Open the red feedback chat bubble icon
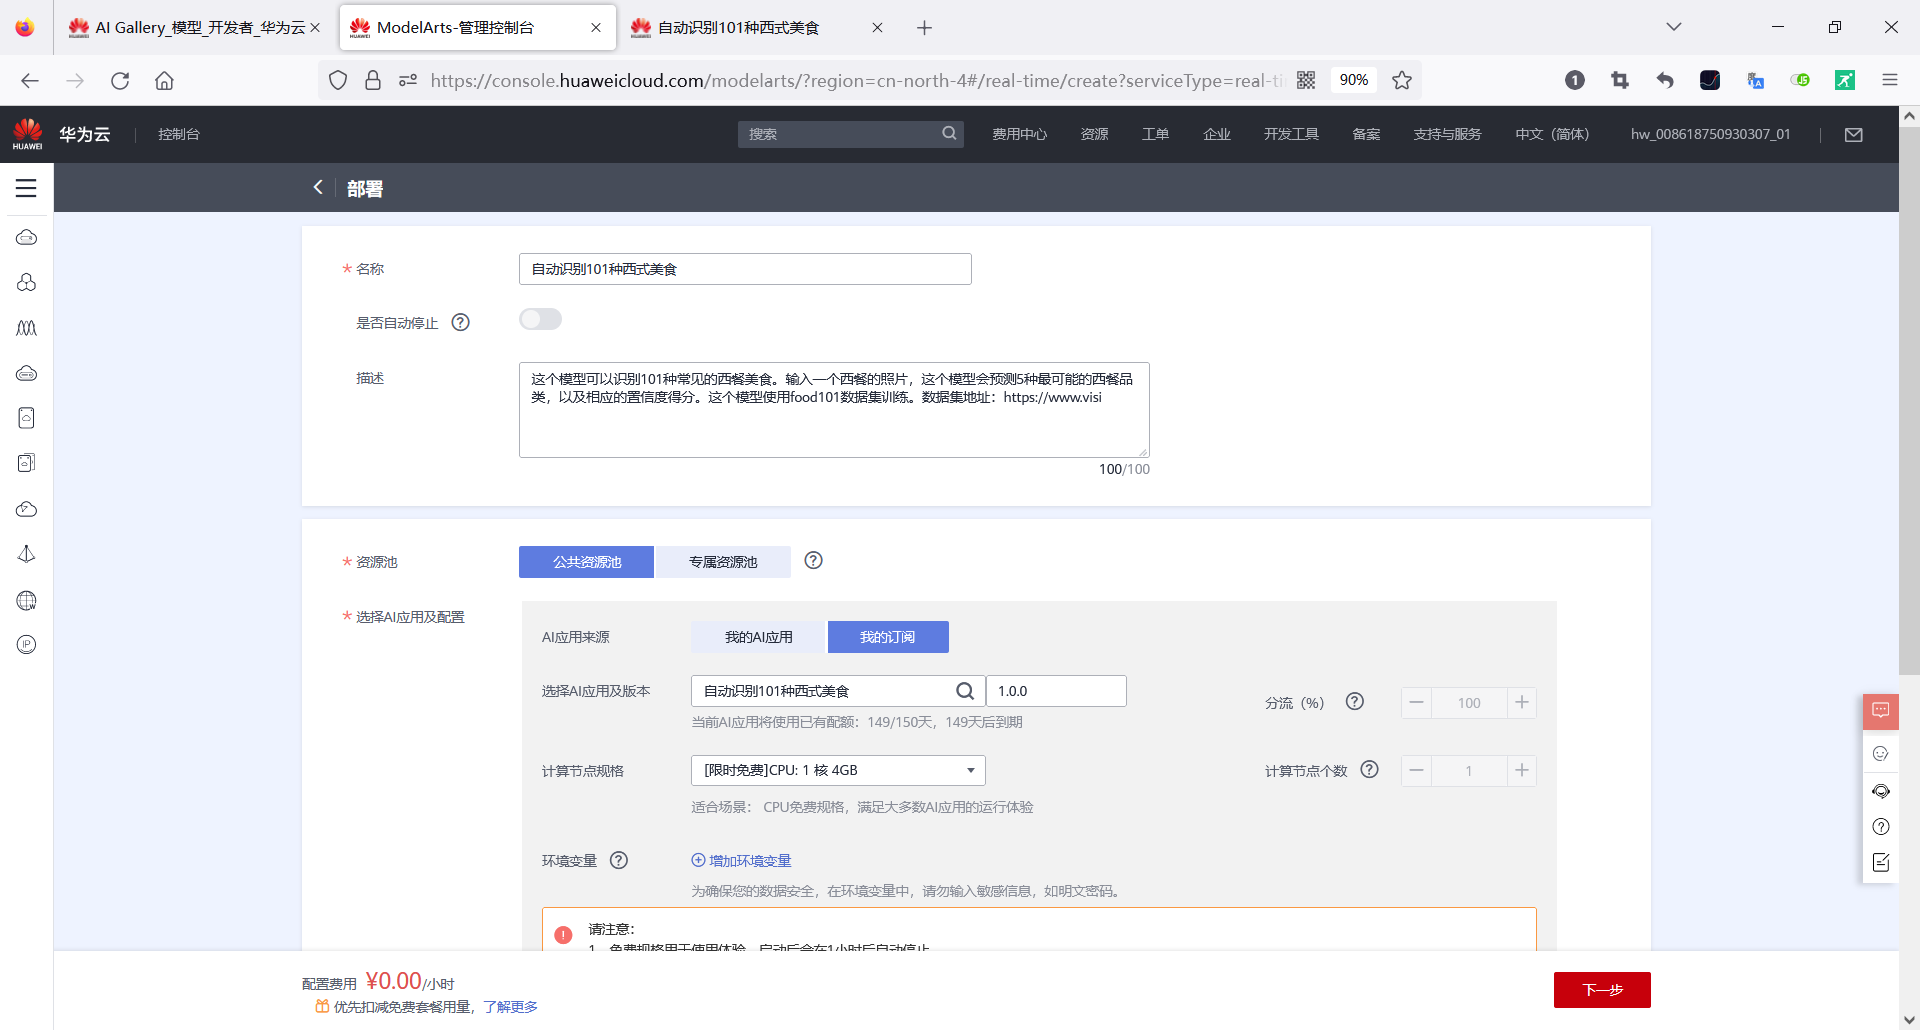The width and height of the screenshot is (1920, 1030). click(x=1881, y=711)
